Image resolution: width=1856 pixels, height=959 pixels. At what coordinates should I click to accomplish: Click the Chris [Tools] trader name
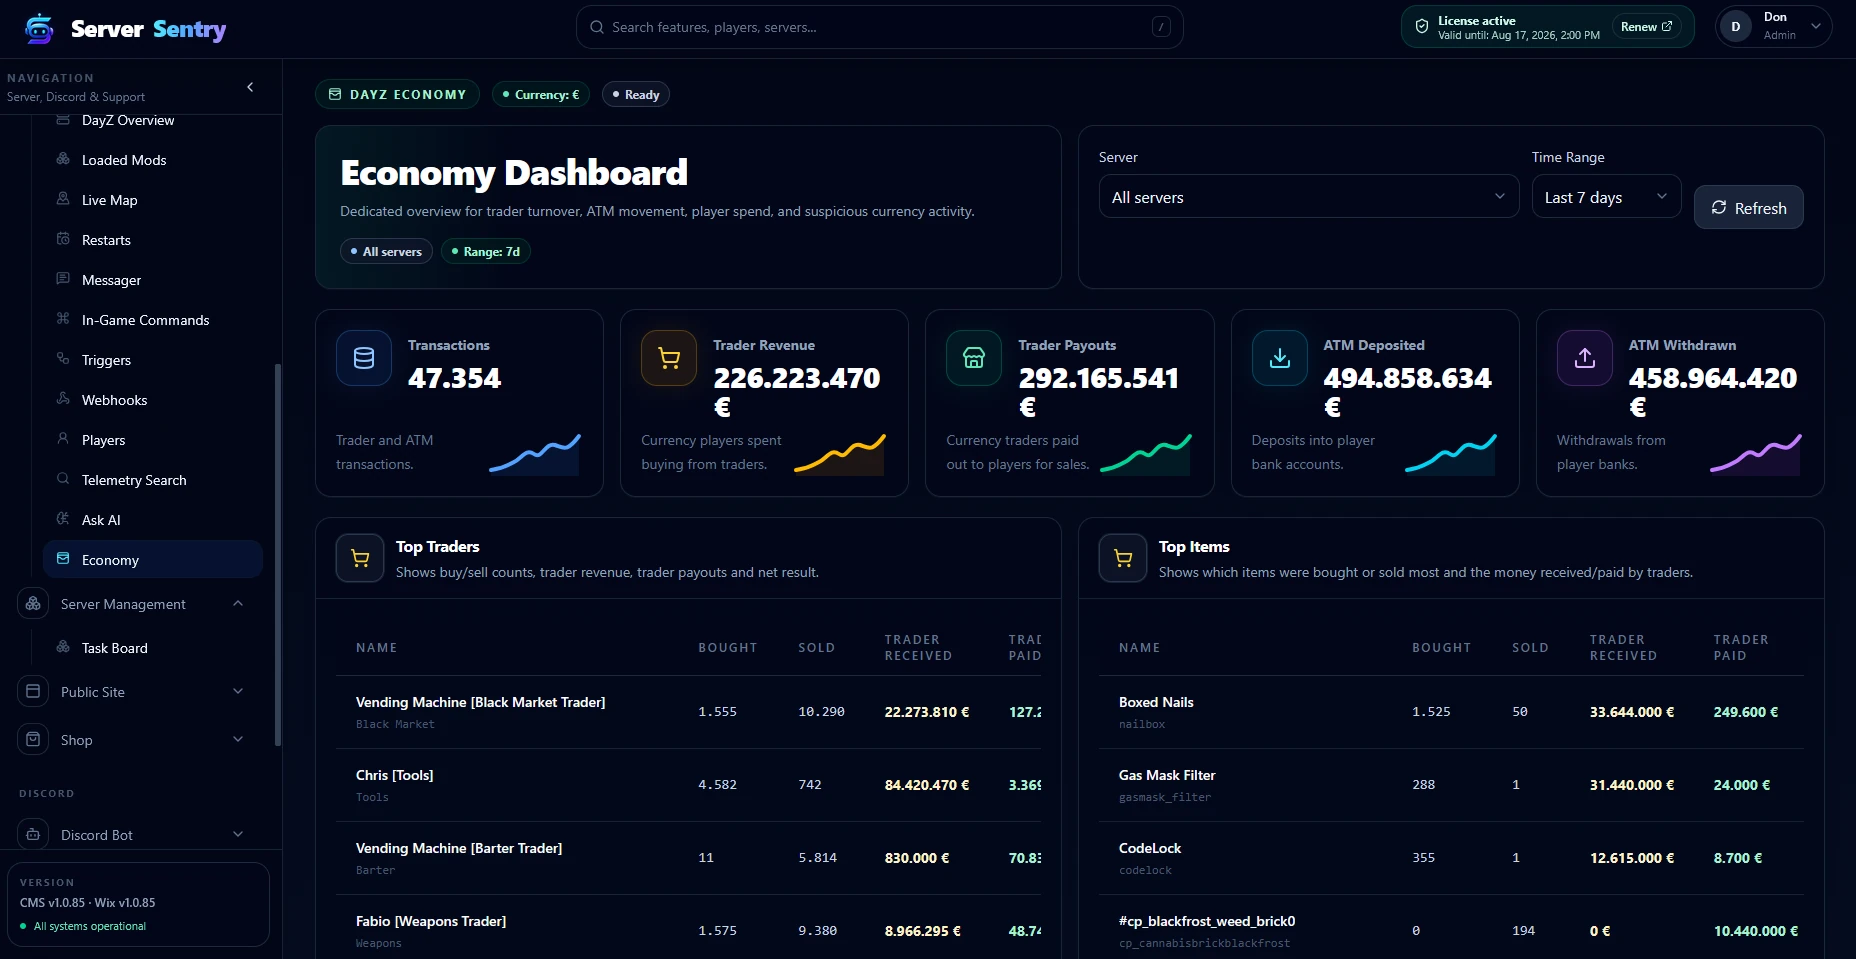point(394,775)
